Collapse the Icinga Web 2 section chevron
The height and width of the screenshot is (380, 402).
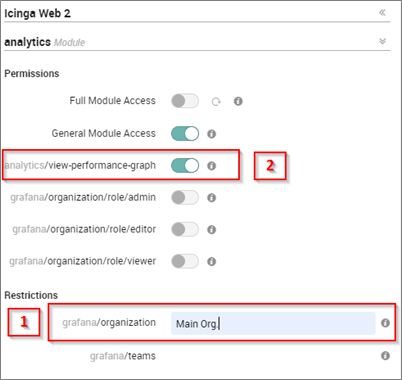(x=382, y=13)
